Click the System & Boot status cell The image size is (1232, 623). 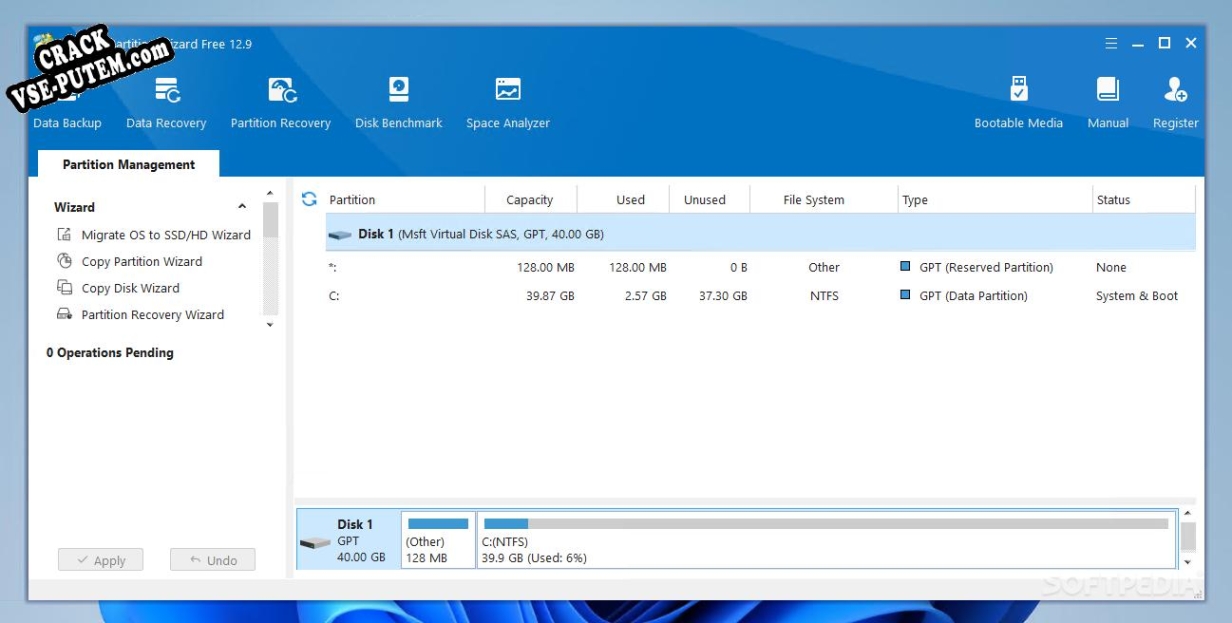click(1137, 296)
